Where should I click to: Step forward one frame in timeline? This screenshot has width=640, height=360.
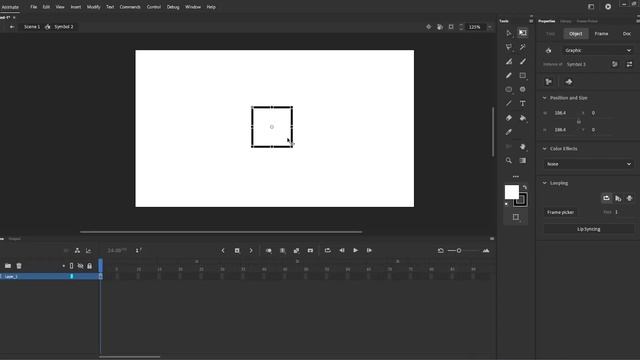pos(369,251)
